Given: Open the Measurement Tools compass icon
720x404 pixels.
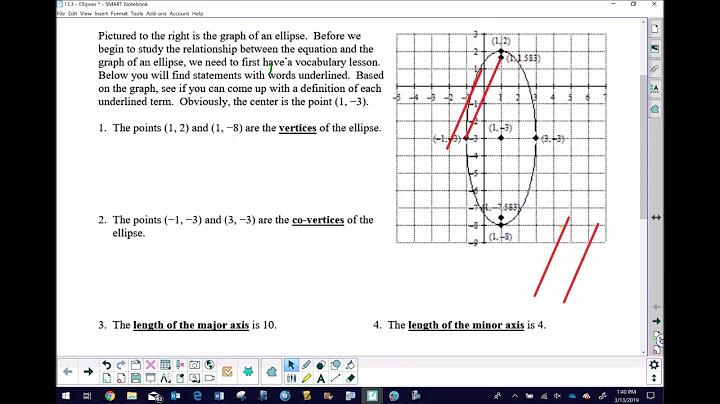Looking at the screenshot, I should pyautogui.click(x=165, y=378).
